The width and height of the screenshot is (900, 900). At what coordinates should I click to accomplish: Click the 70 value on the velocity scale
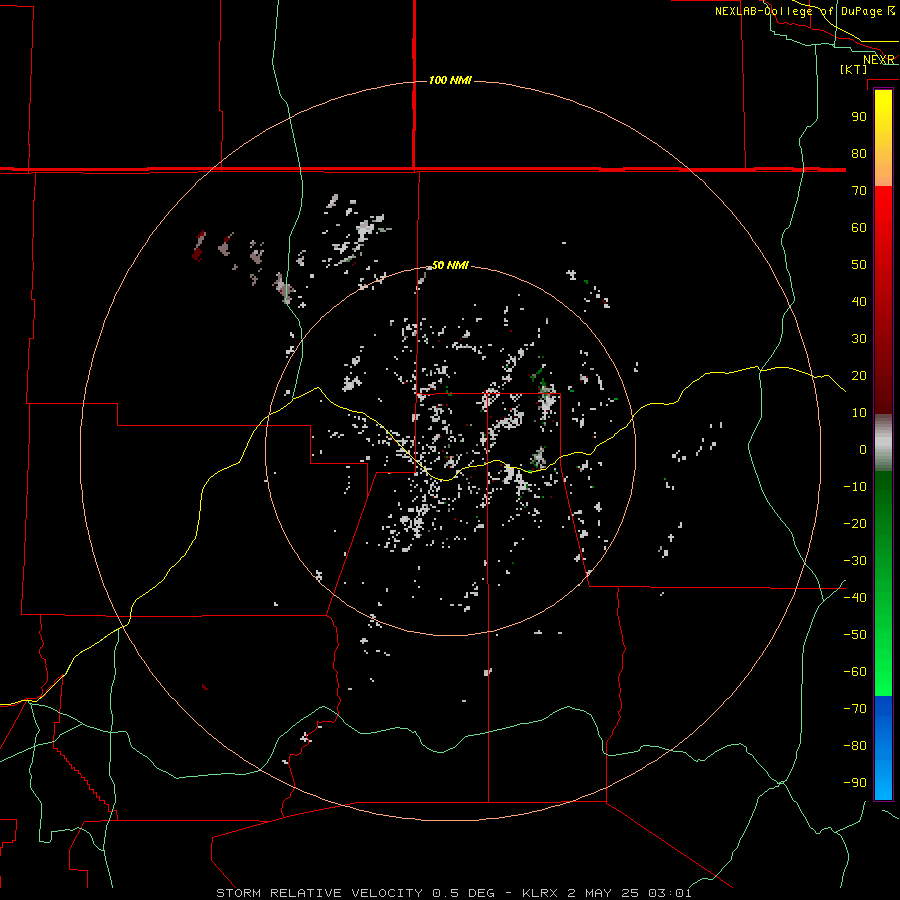click(x=859, y=191)
